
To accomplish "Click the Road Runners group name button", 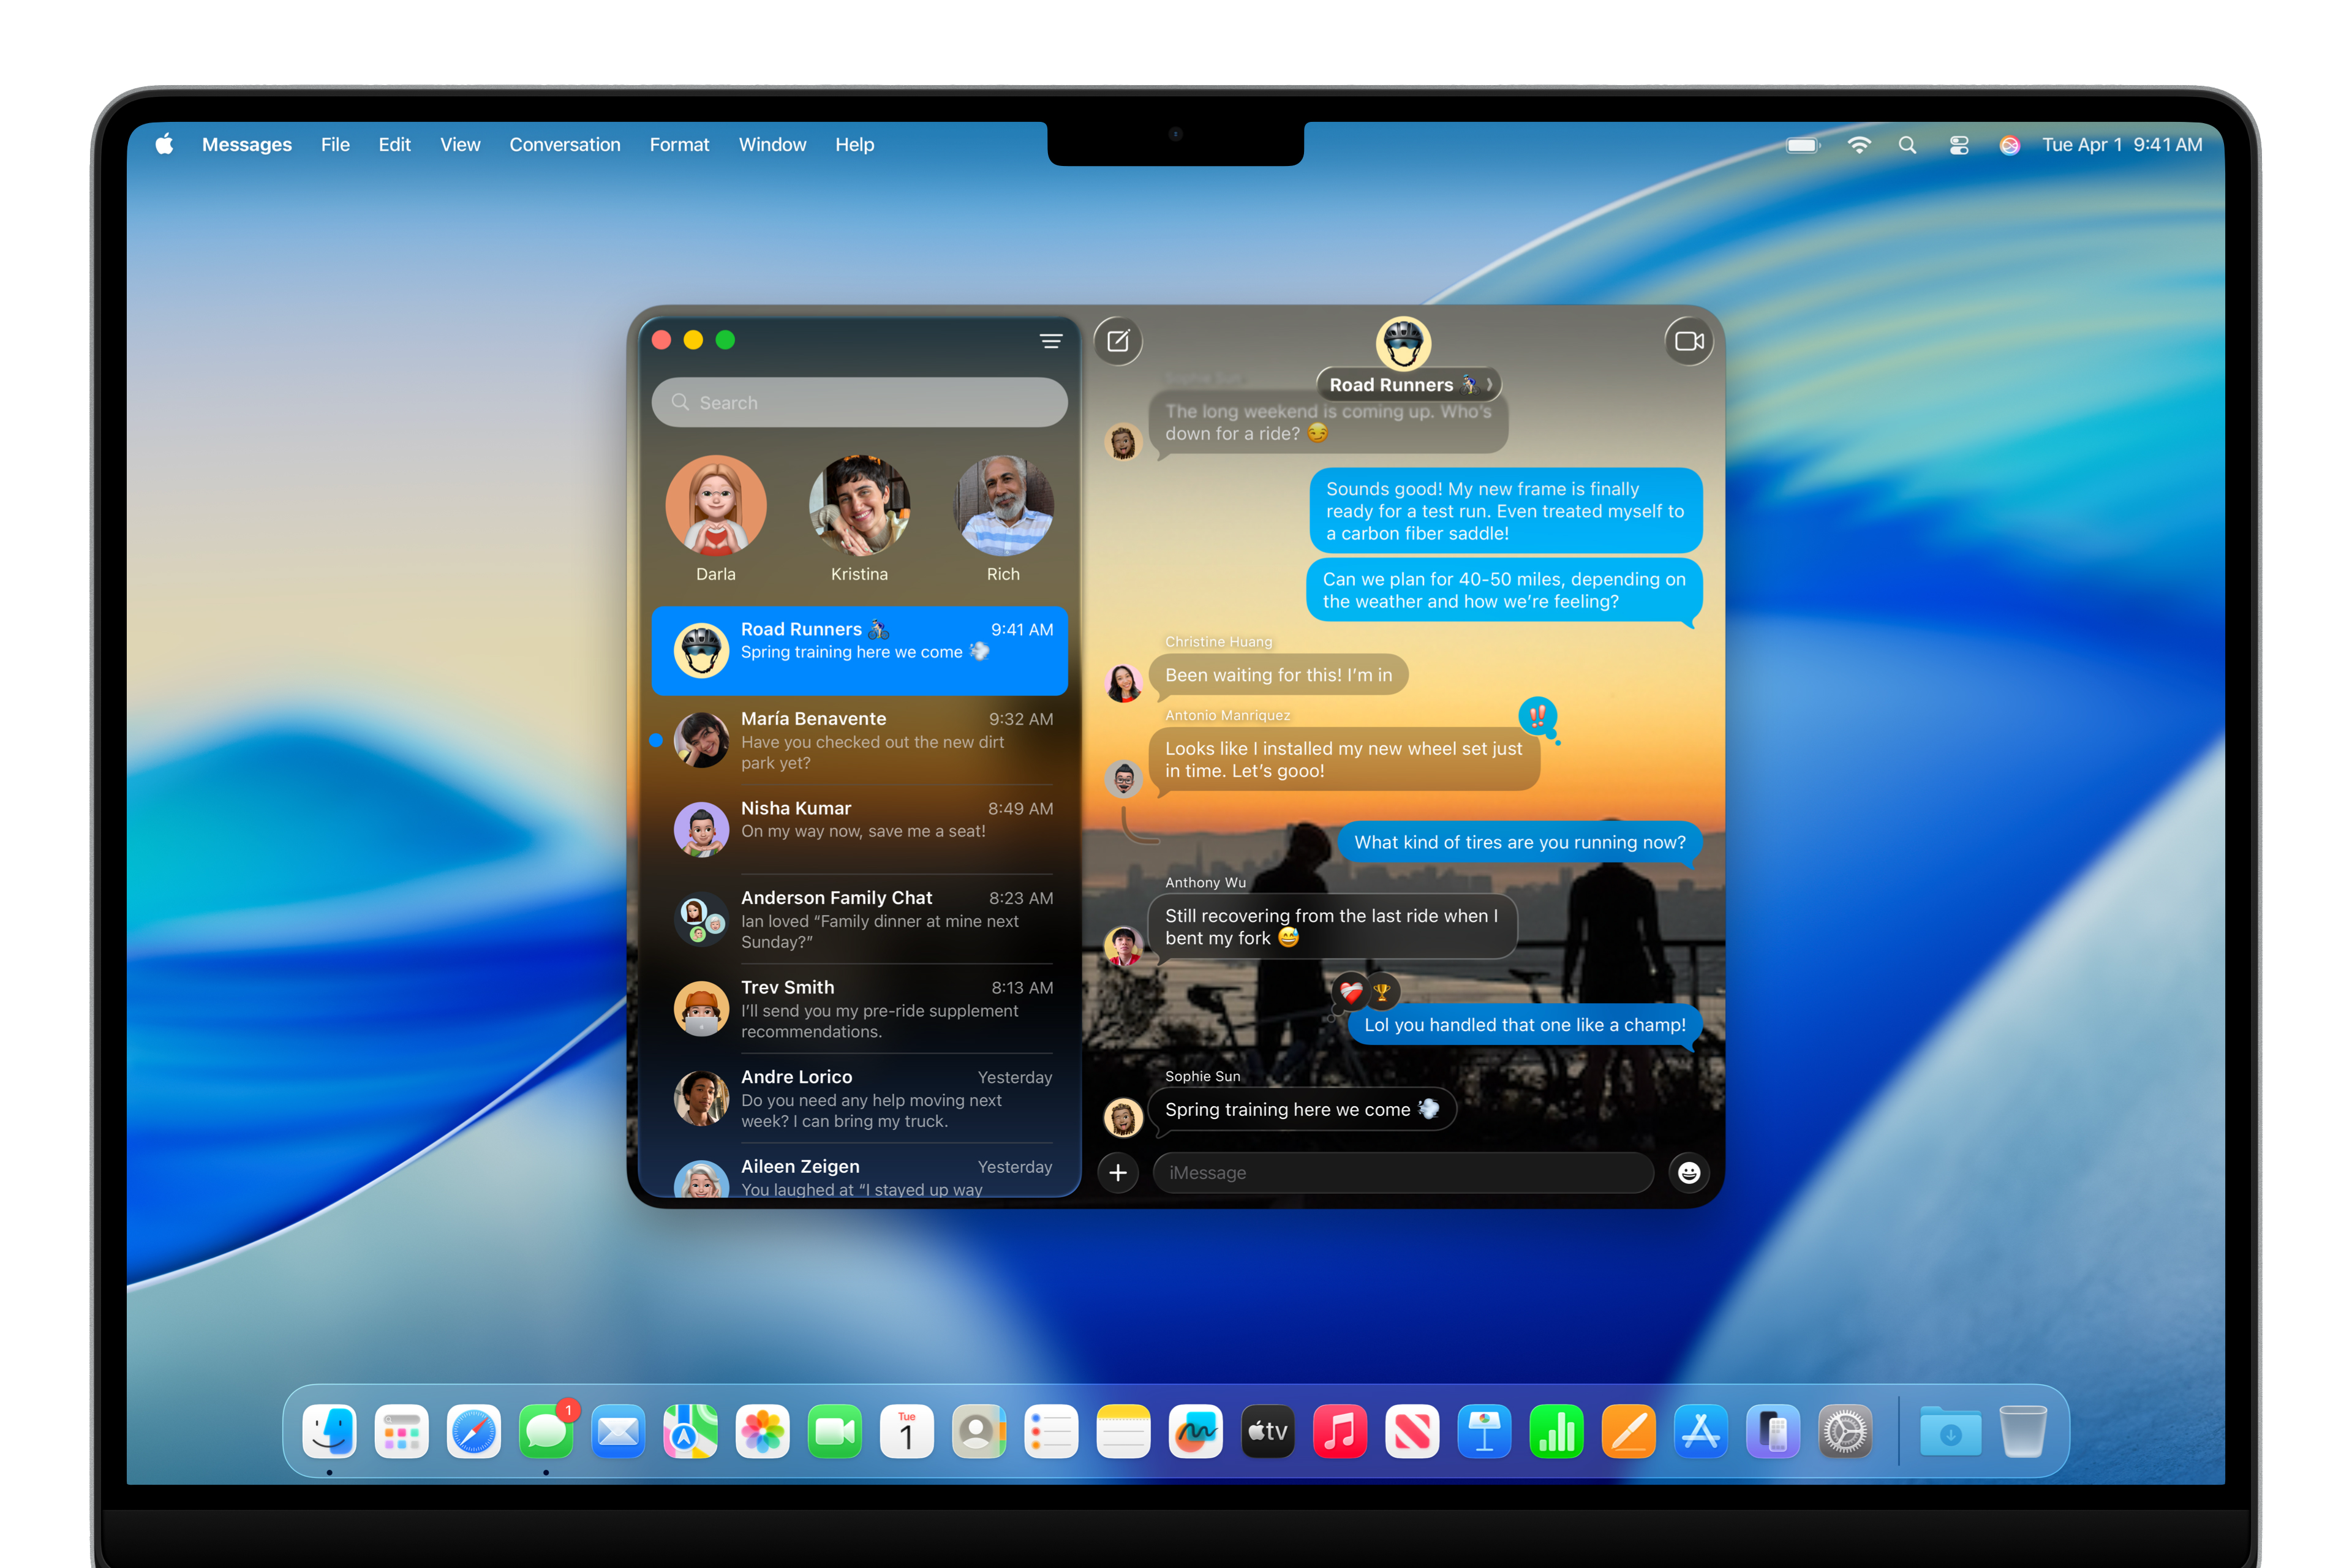I will coord(1394,384).
